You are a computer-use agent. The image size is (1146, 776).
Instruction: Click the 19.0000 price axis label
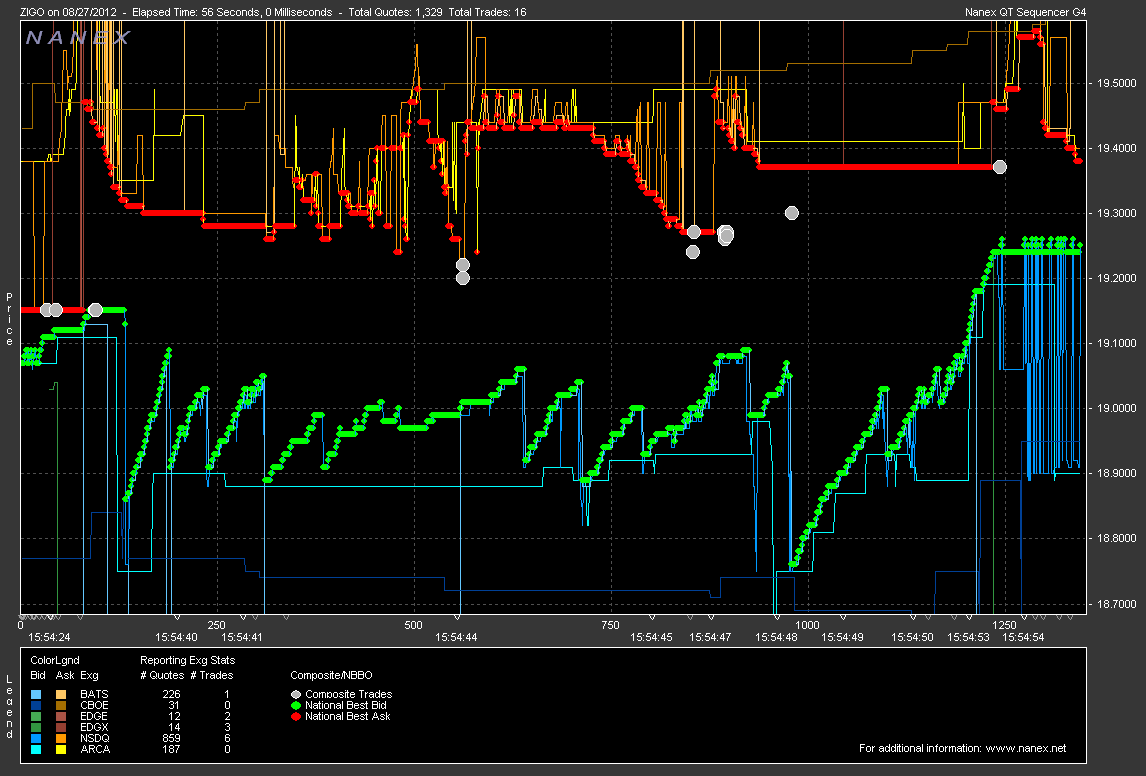pyautogui.click(x=1116, y=408)
